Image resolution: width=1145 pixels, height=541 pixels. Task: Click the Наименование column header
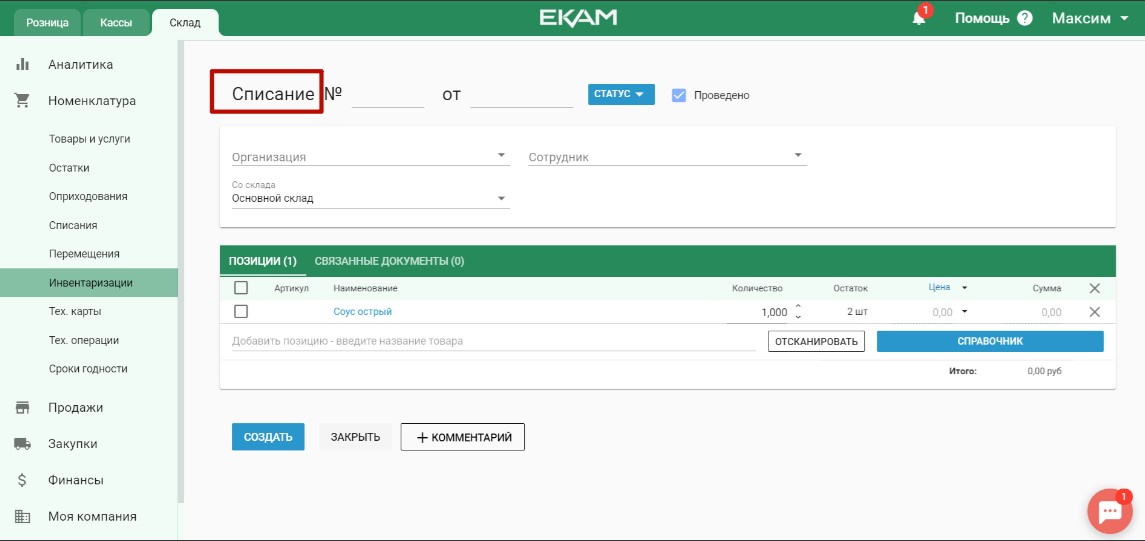pyautogui.click(x=365, y=288)
